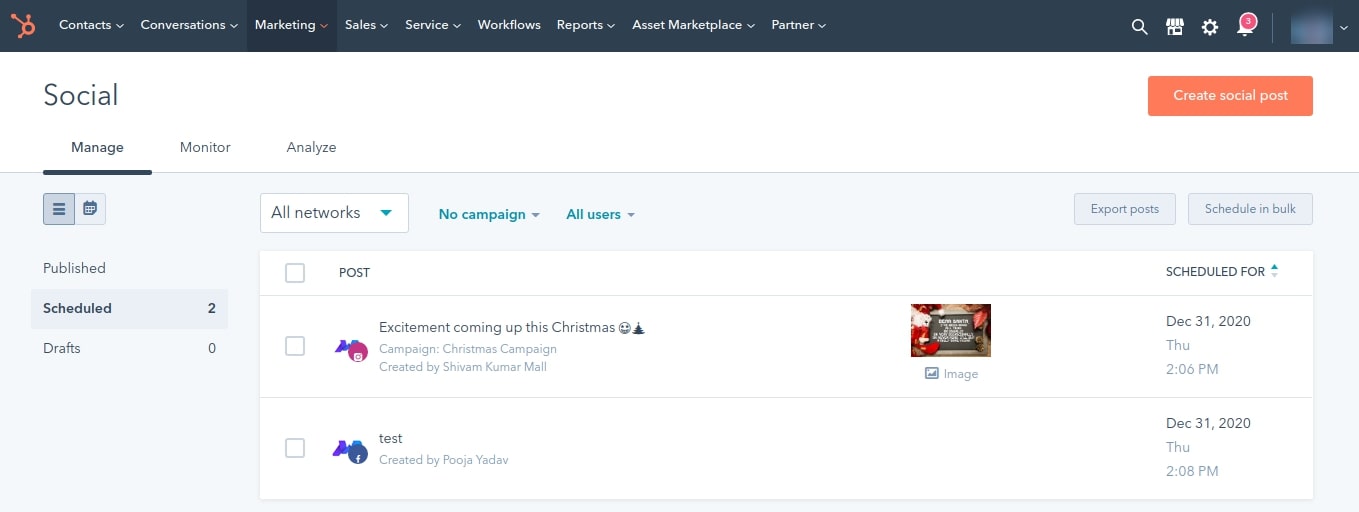Click the 2:06 PM scheduled time
This screenshot has width=1359, height=512.
click(x=1192, y=369)
